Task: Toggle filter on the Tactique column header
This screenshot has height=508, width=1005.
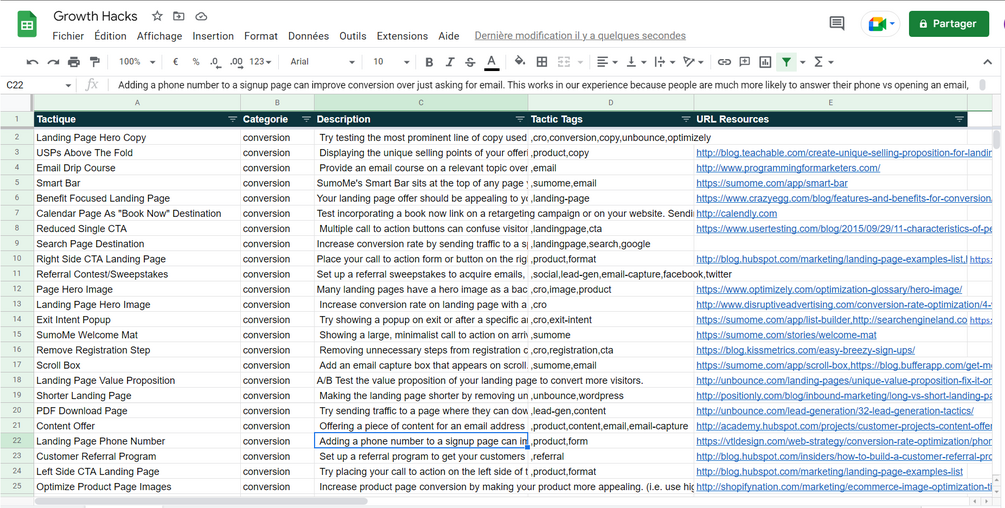Action: (232, 119)
